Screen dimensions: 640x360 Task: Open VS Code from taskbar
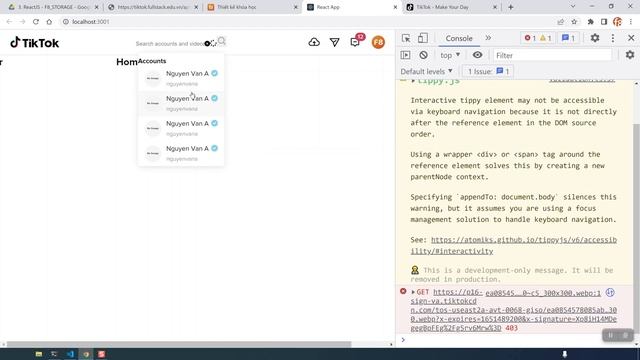point(70,354)
